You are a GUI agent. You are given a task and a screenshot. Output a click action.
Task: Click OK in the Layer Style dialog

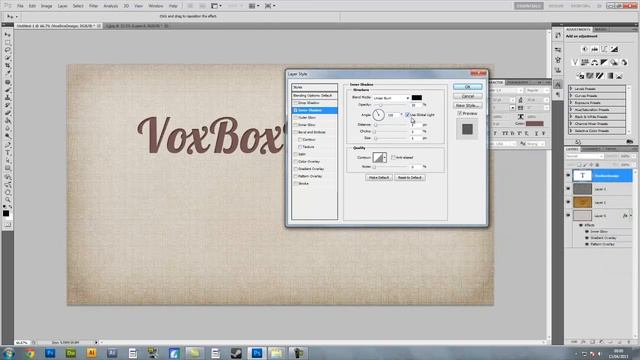coord(468,87)
